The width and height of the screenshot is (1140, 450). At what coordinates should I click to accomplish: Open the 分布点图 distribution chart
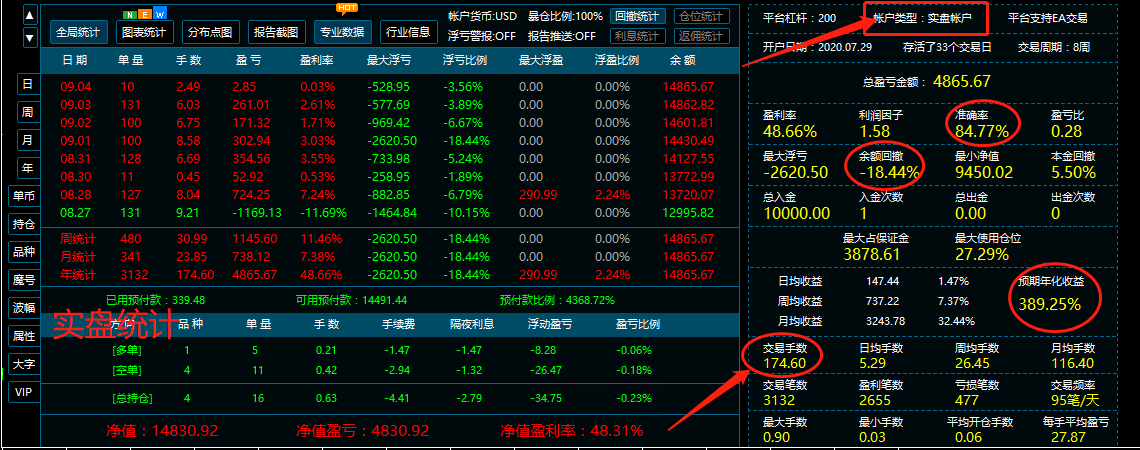[210, 32]
